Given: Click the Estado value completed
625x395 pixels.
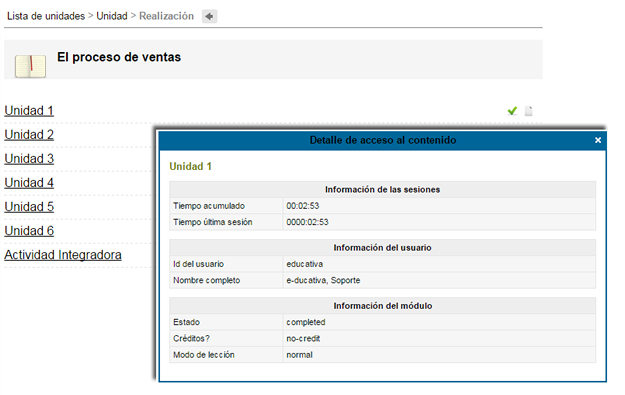Looking at the screenshot, I should (306, 322).
